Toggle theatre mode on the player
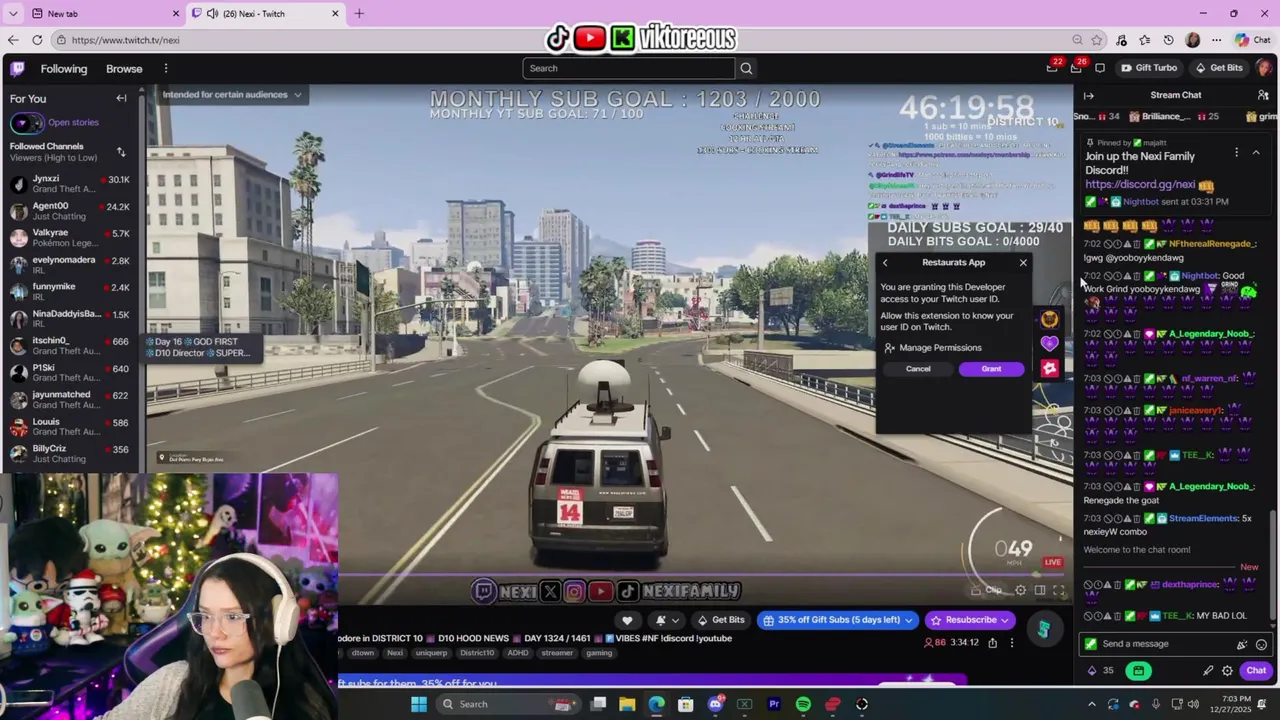This screenshot has width=1280, height=720. [1040, 590]
